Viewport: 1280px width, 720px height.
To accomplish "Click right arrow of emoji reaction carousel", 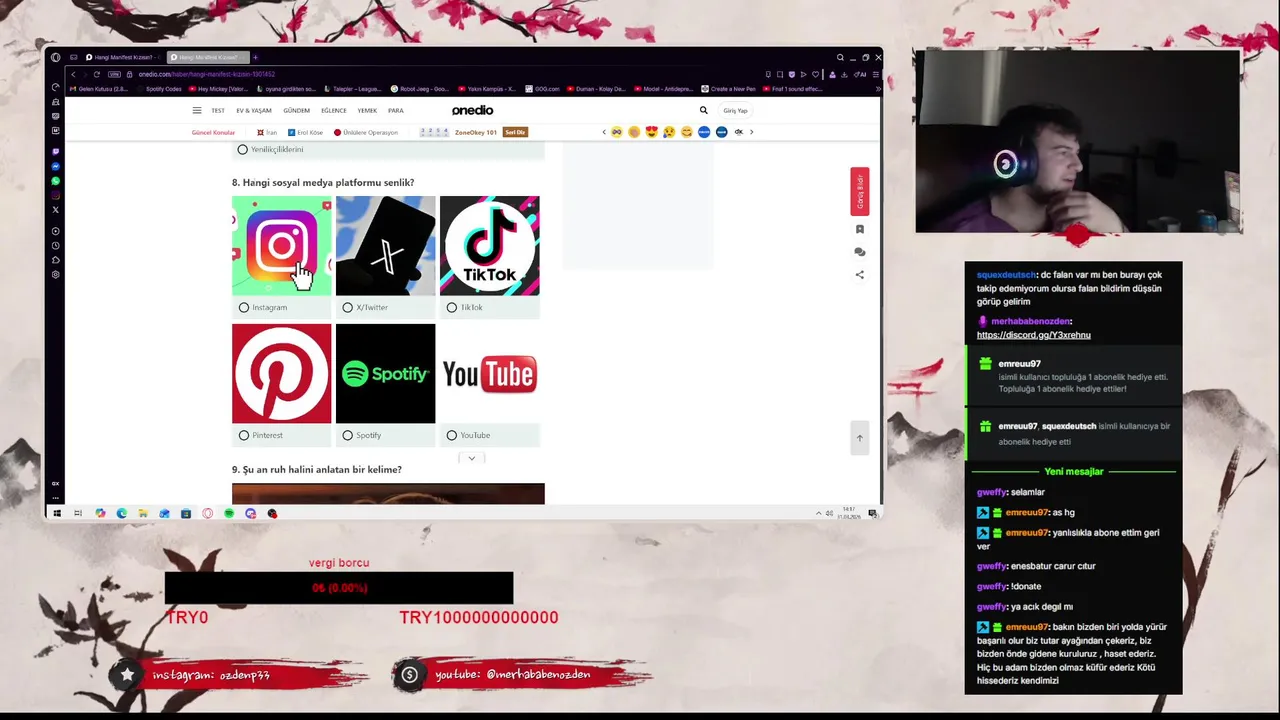I will [x=751, y=132].
